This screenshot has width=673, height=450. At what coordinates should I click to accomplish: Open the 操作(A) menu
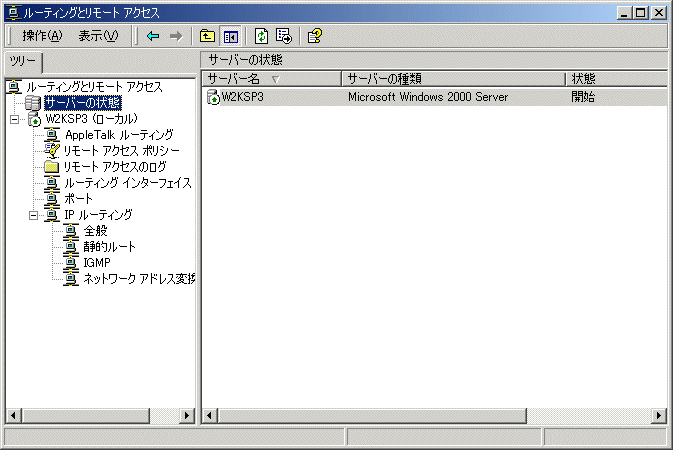[x=42, y=36]
